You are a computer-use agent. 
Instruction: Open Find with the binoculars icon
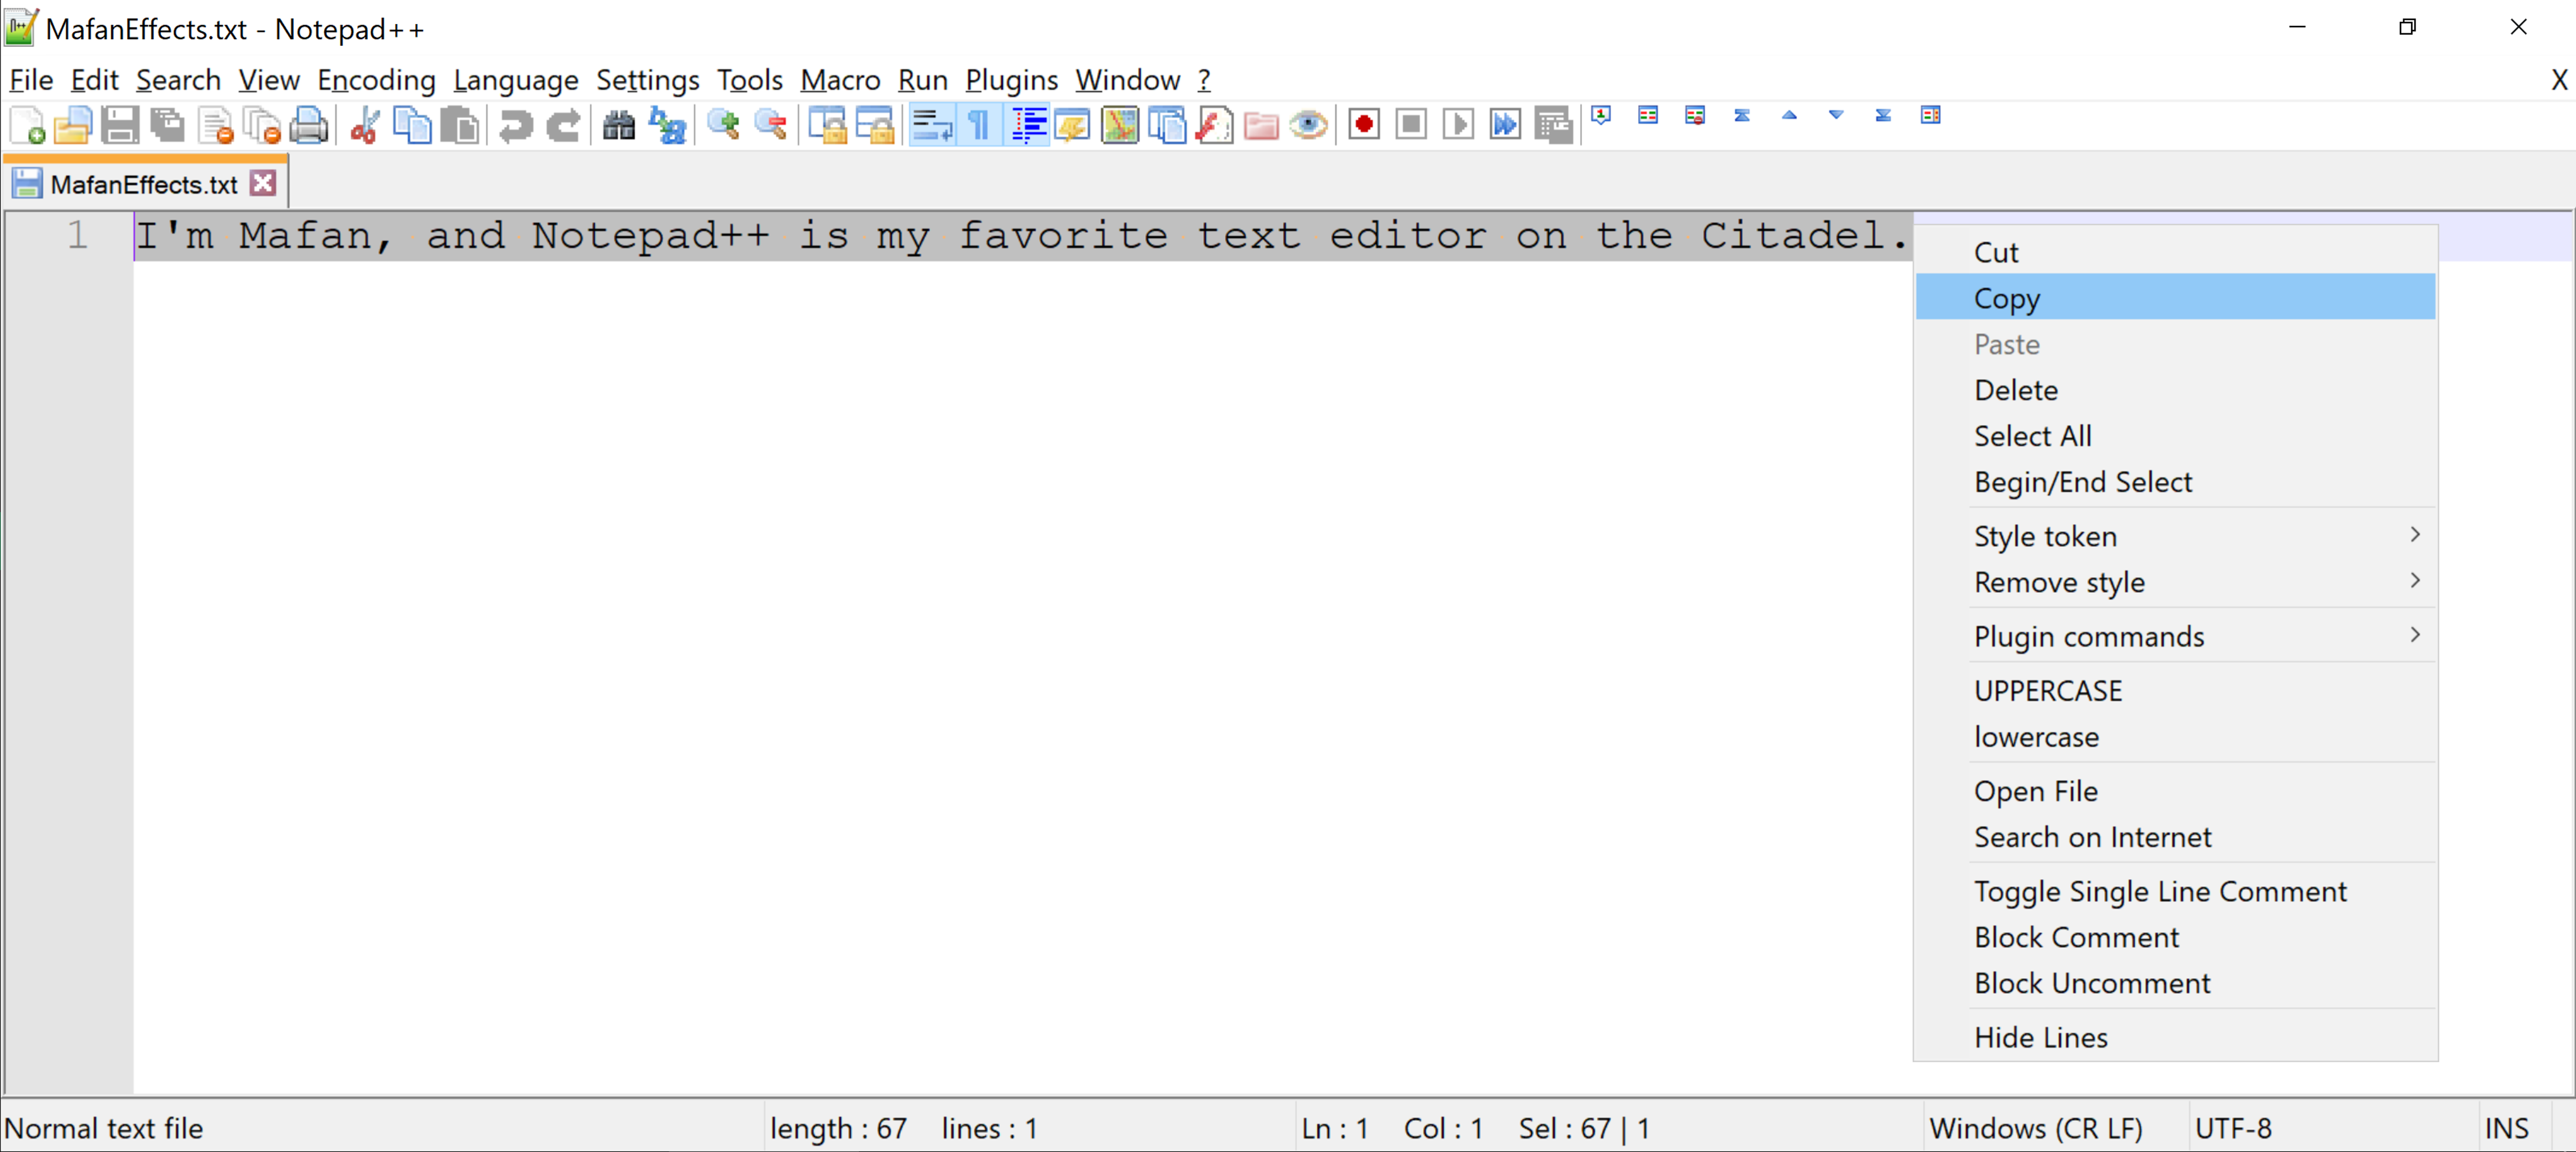coord(619,126)
